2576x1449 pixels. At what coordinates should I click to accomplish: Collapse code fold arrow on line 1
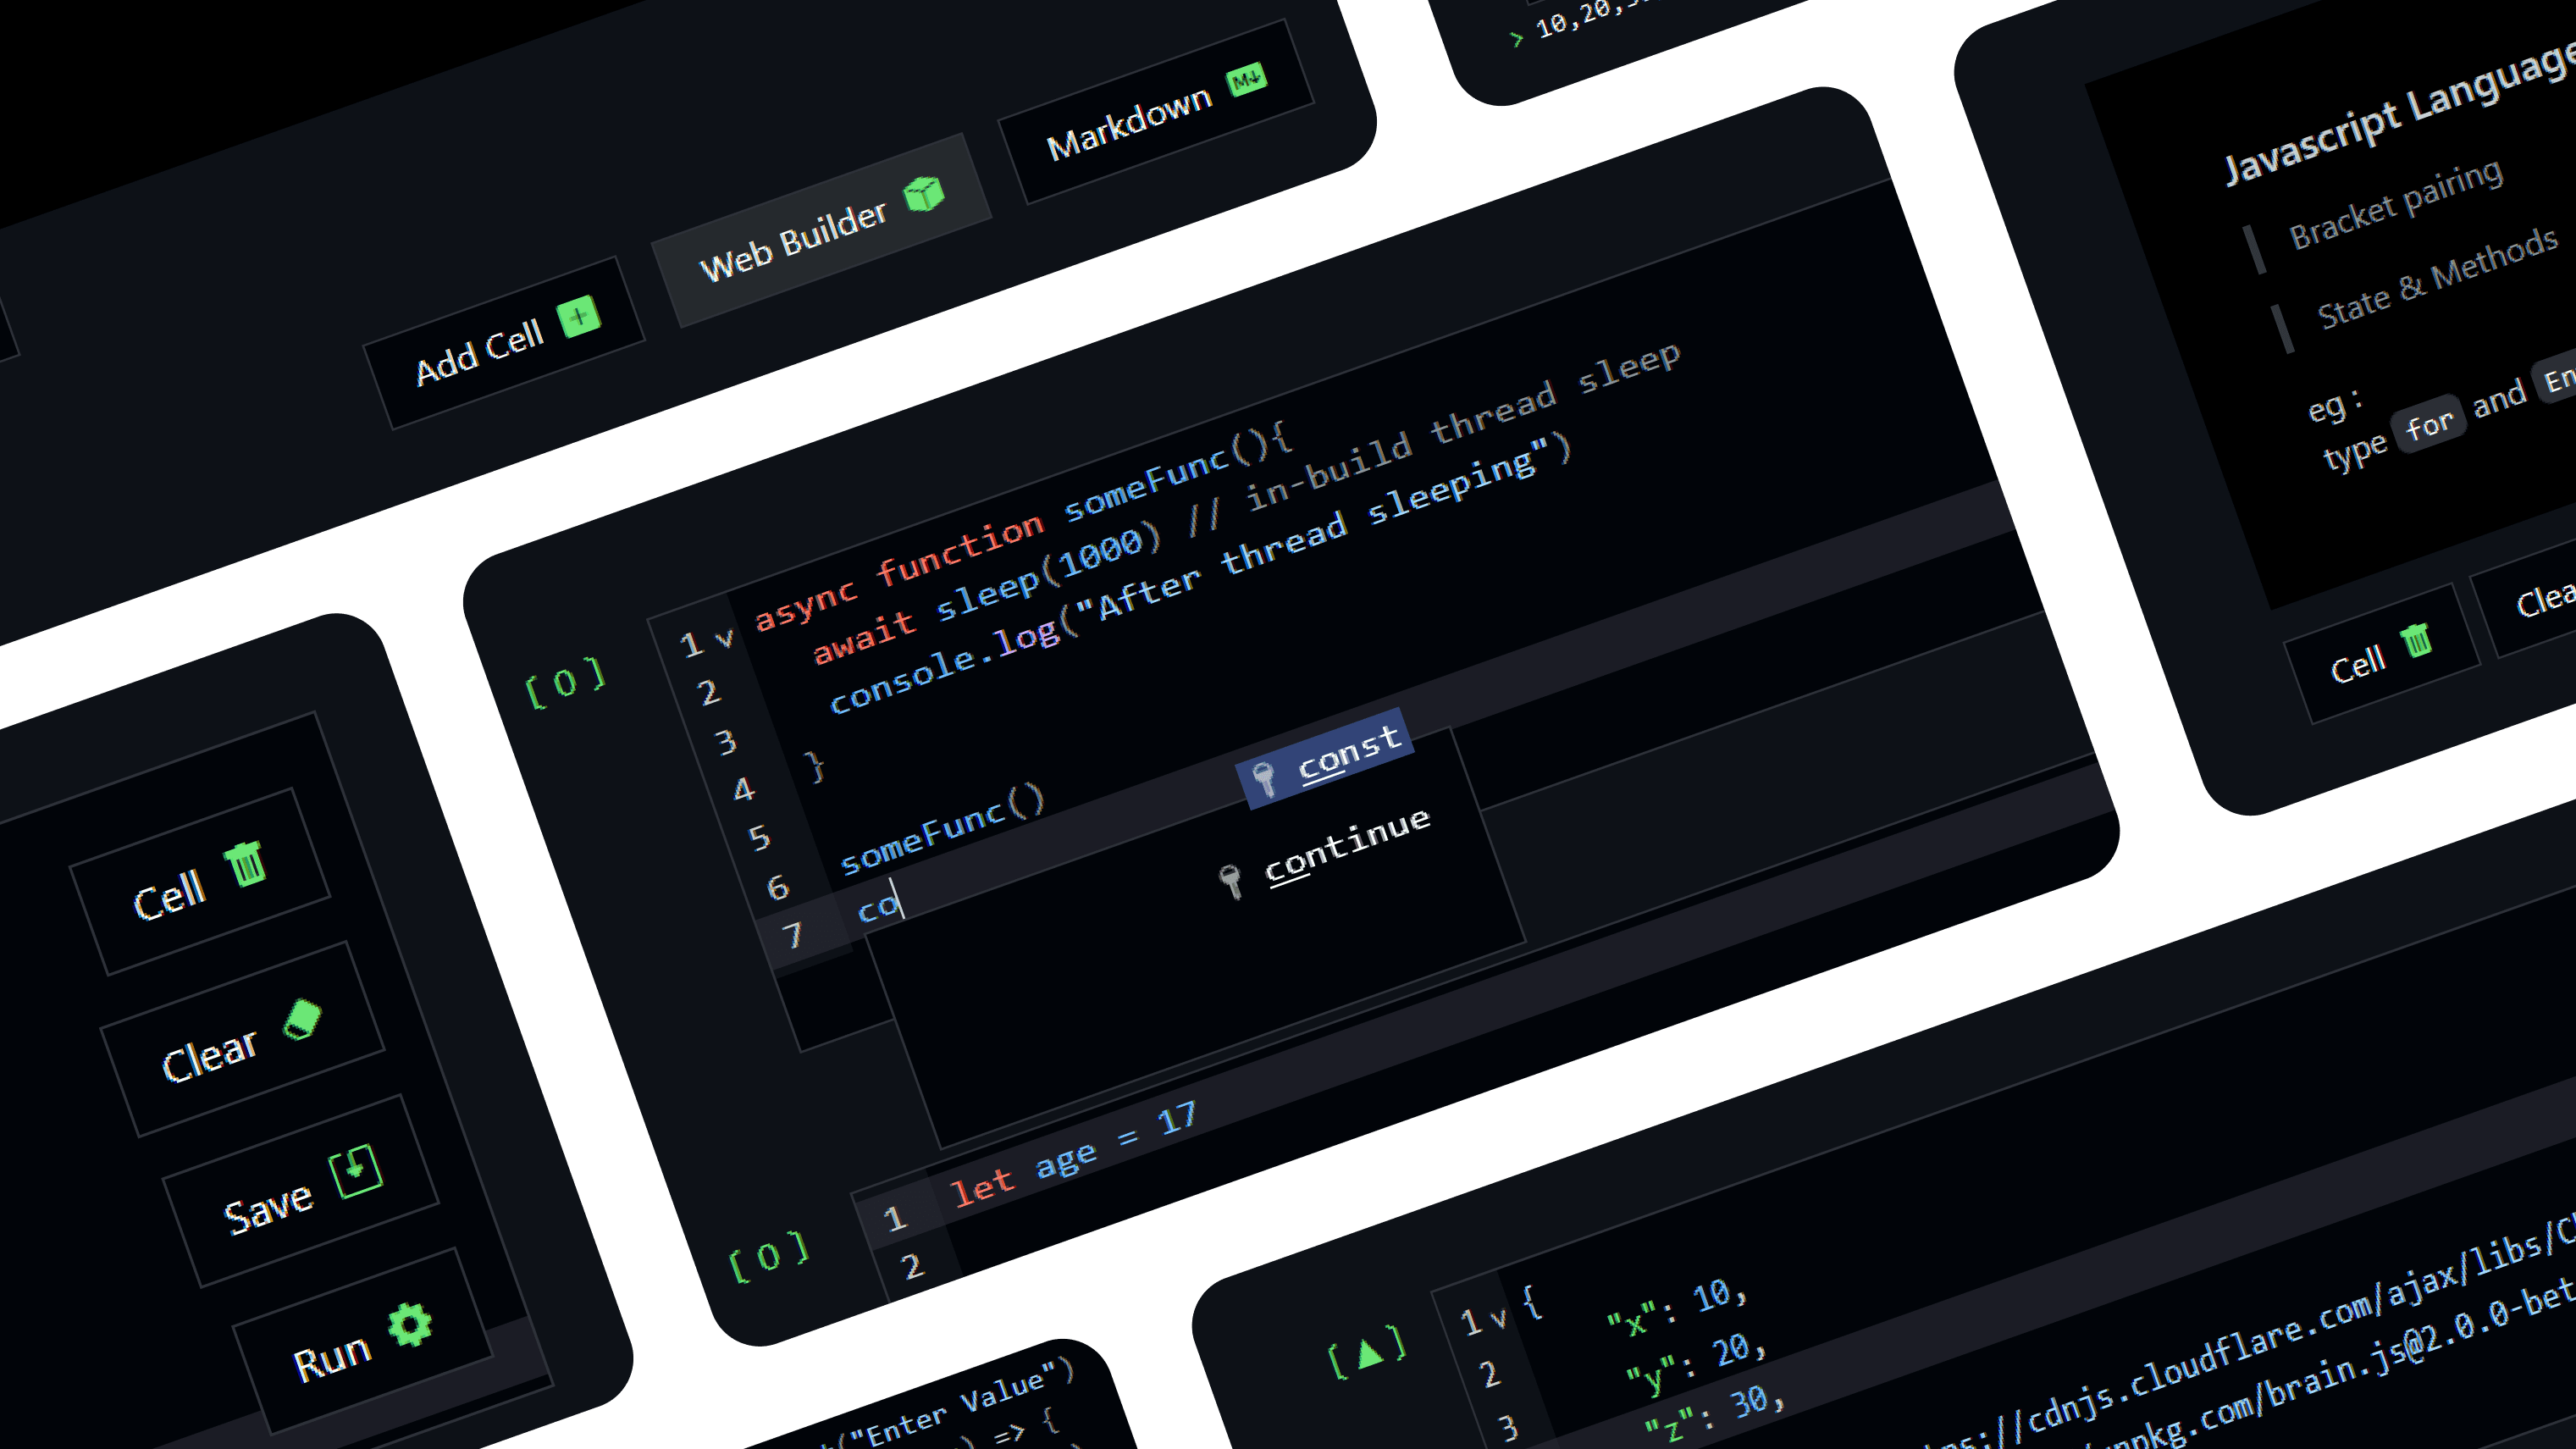click(x=725, y=637)
